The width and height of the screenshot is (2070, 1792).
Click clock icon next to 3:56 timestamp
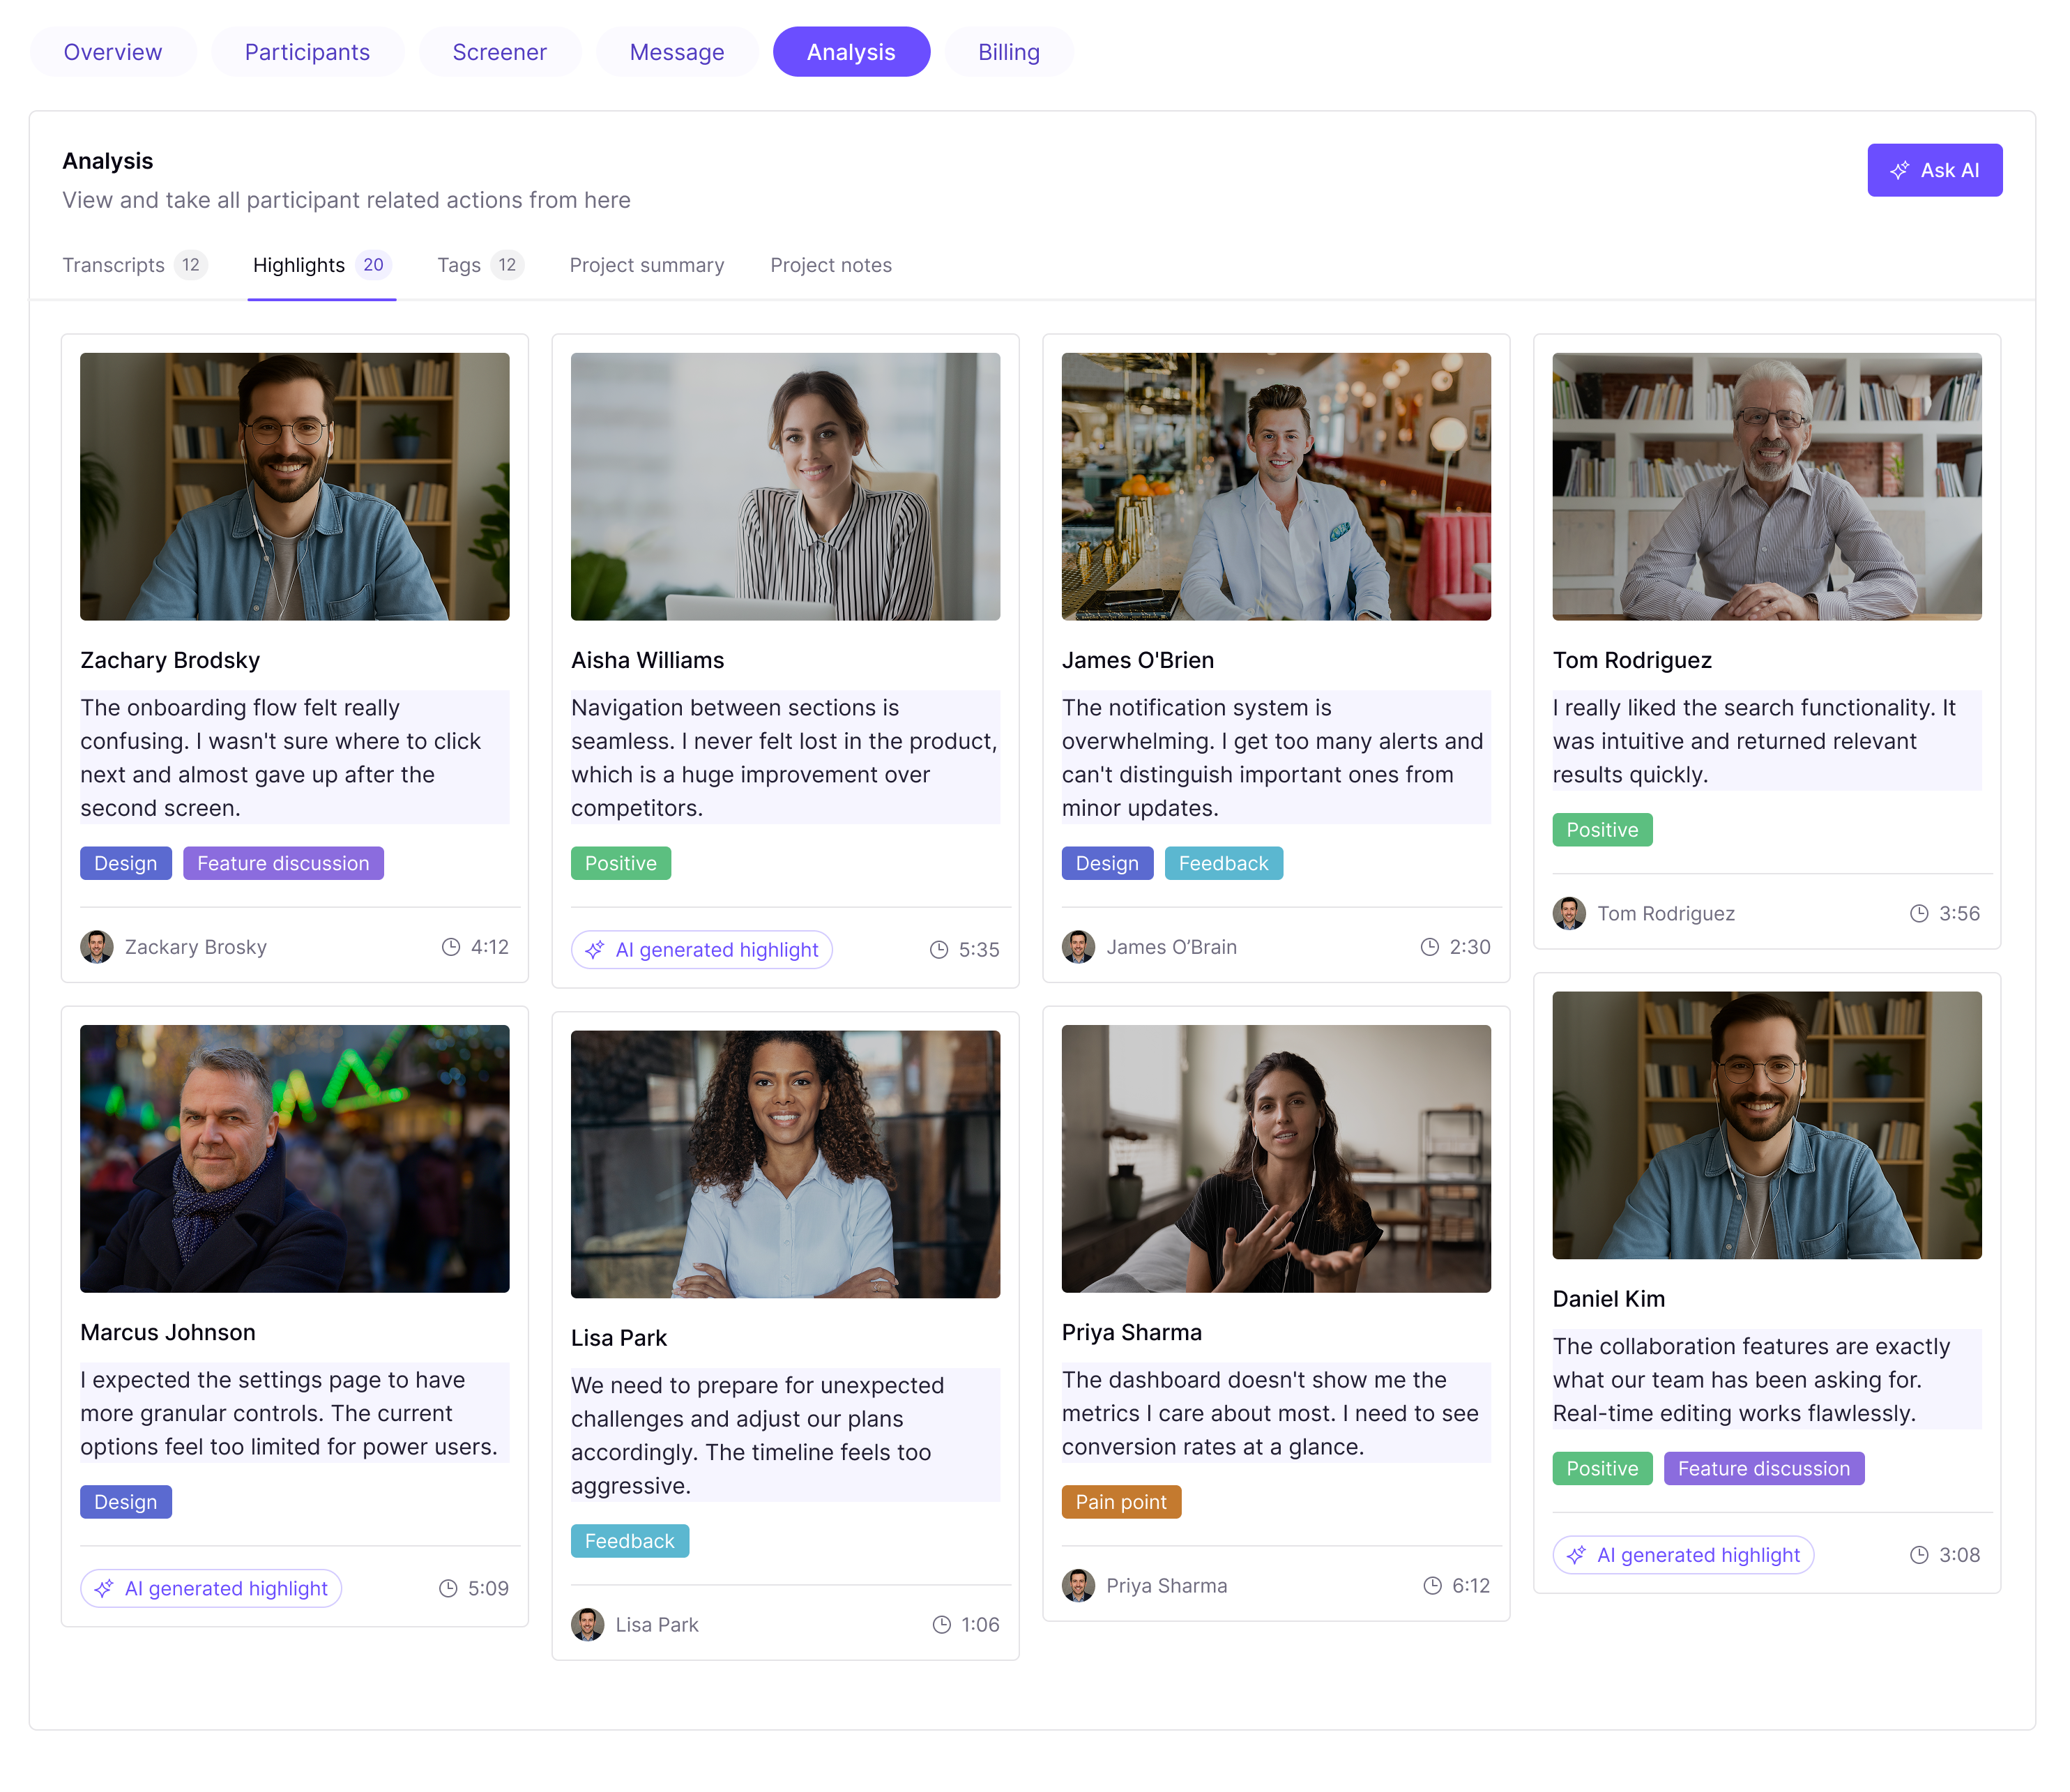coord(1919,913)
